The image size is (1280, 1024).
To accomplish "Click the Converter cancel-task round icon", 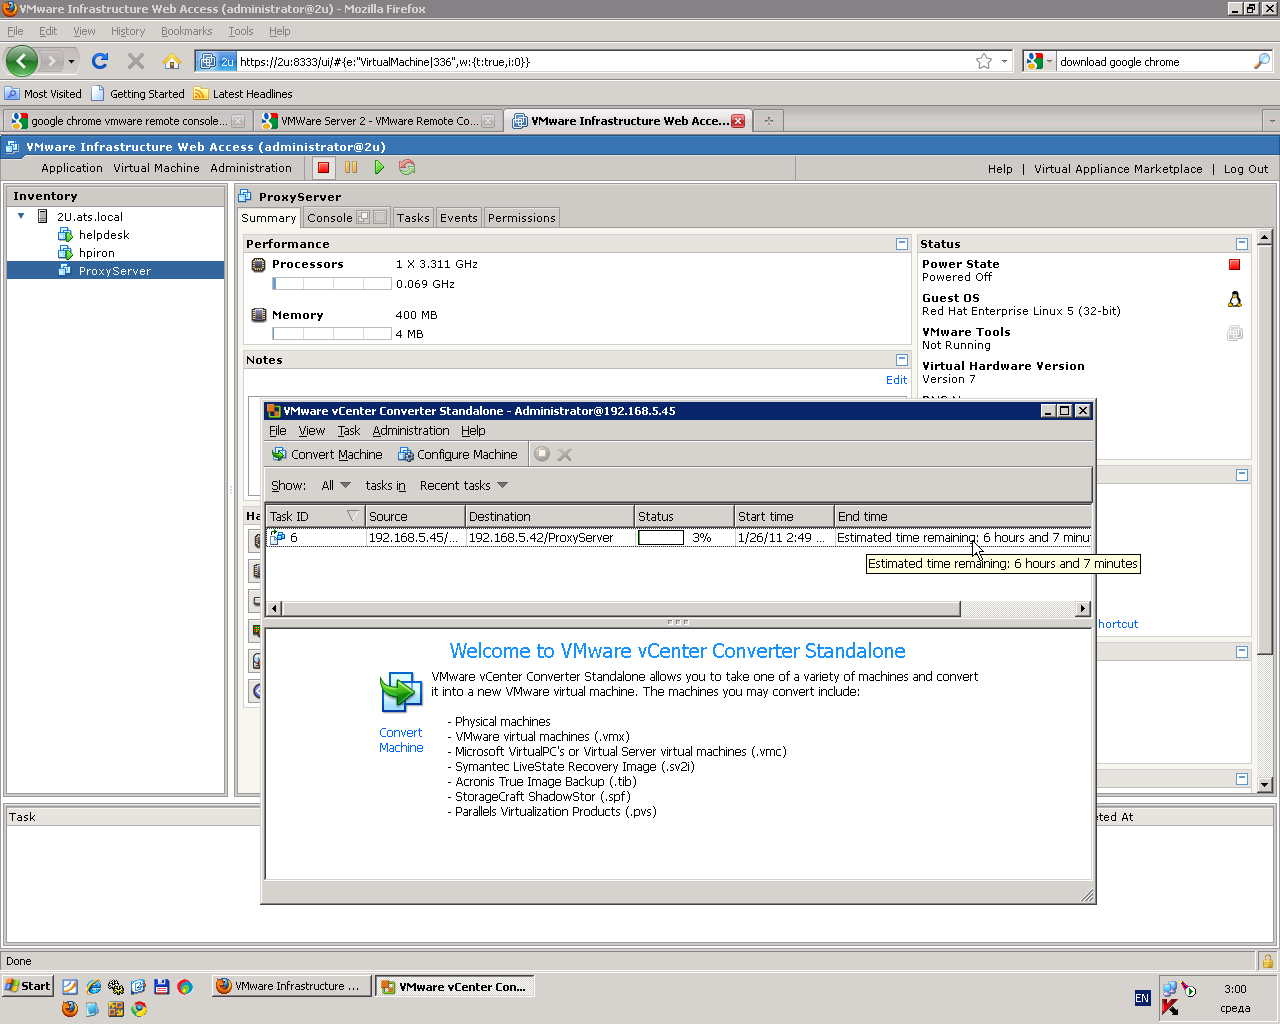I will point(542,454).
